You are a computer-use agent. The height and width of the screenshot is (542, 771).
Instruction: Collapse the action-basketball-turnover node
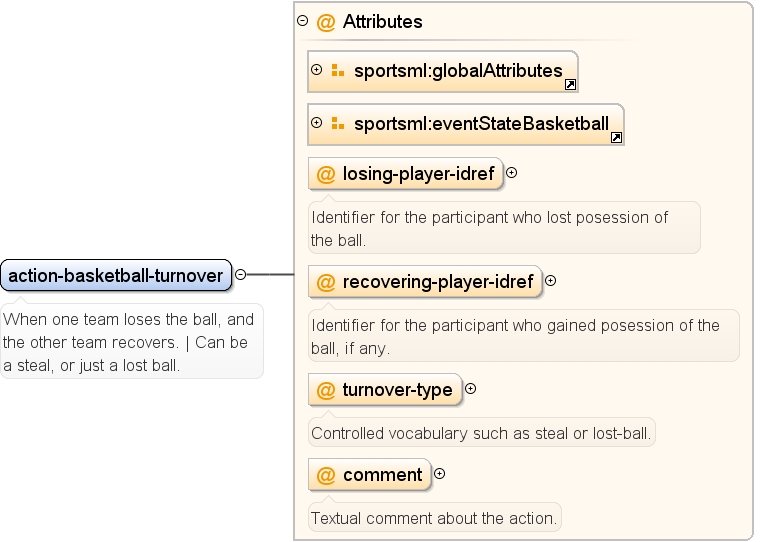tap(240, 274)
